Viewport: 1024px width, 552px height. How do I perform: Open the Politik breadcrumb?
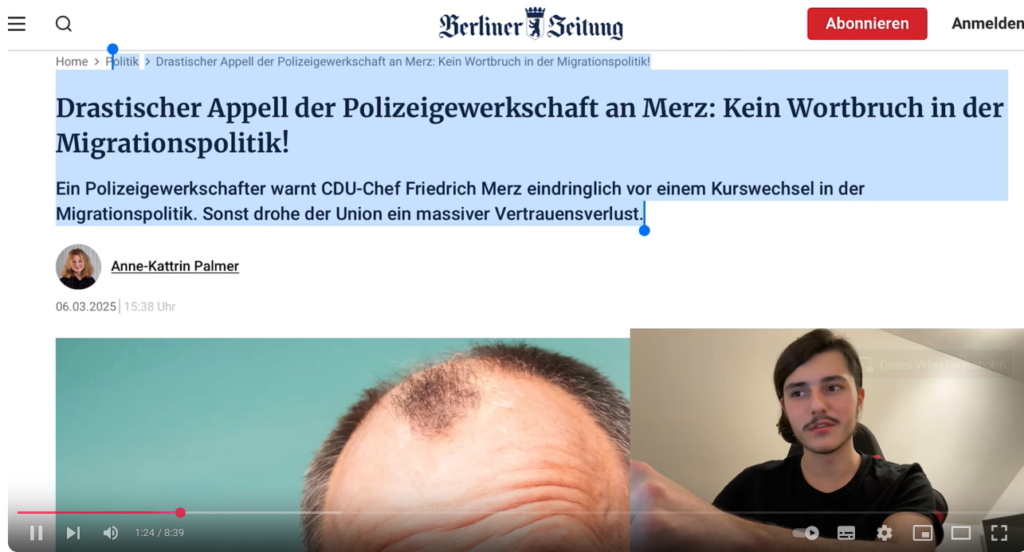[x=123, y=61]
